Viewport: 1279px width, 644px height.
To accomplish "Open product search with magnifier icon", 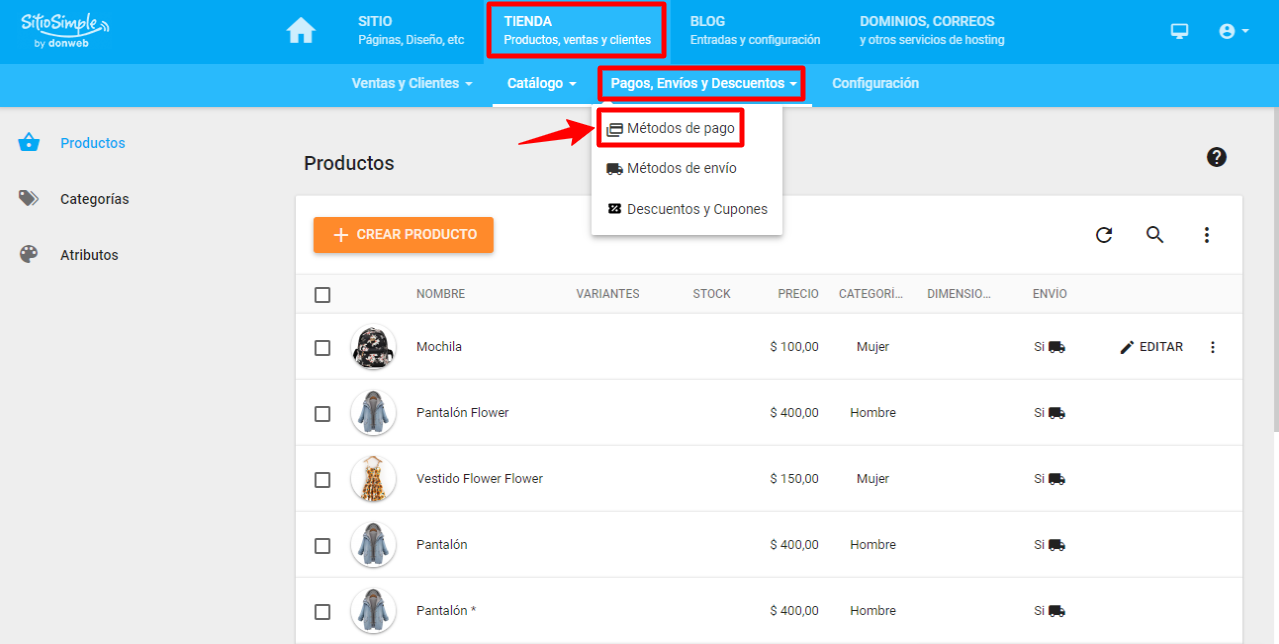I will pos(1155,235).
